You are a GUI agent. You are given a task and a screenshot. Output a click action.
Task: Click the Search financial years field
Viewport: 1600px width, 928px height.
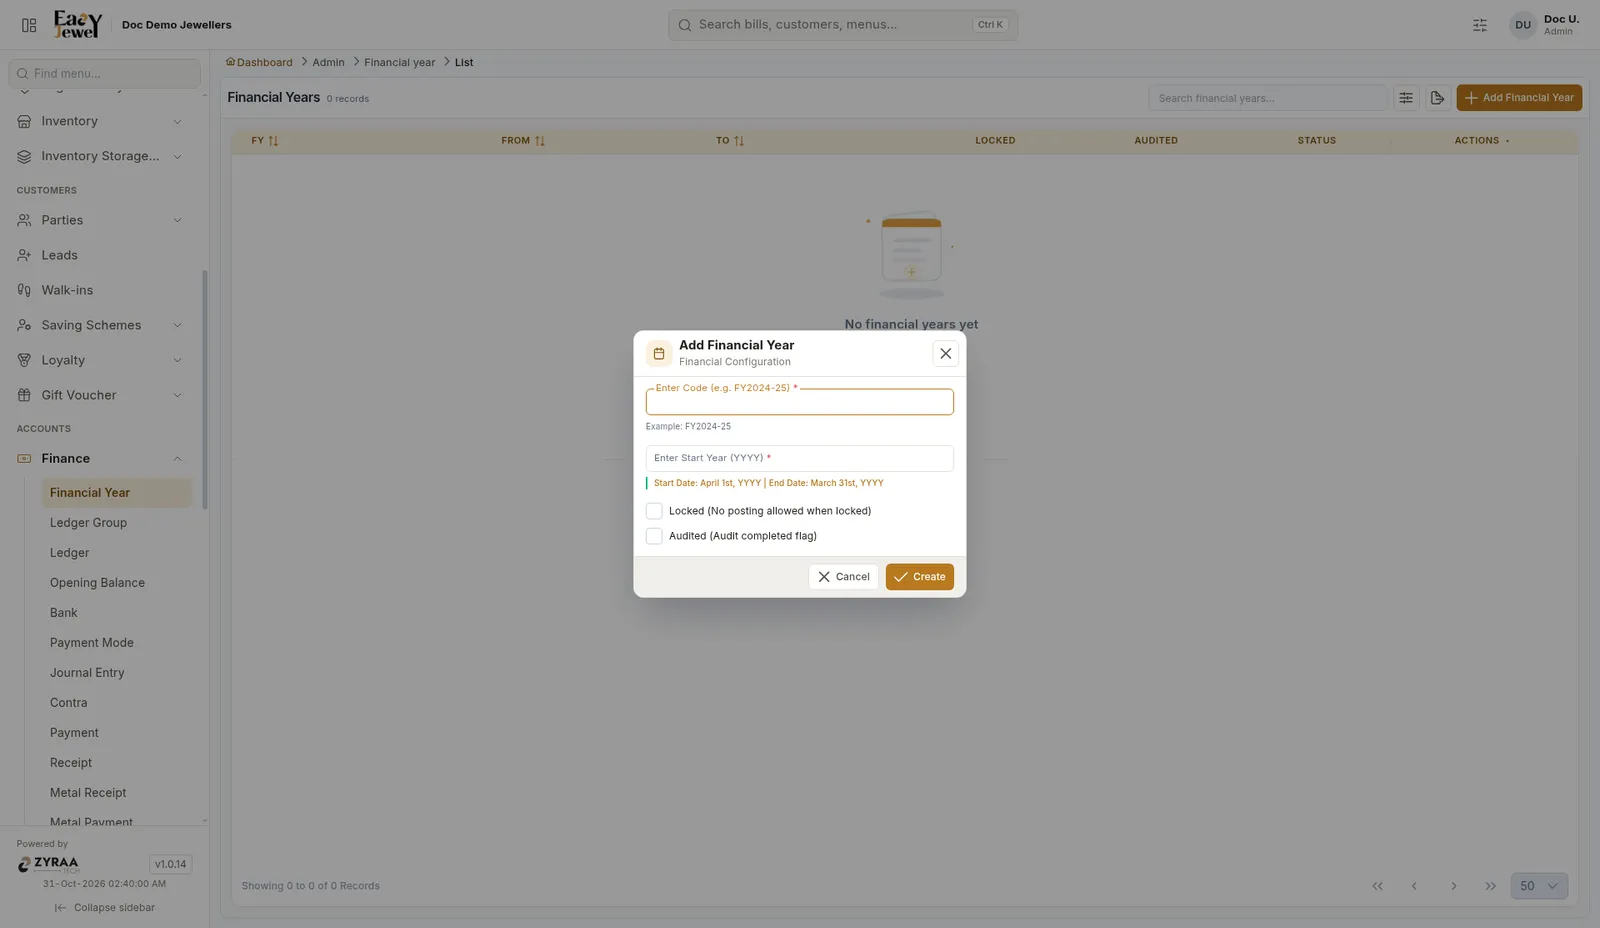click(x=1268, y=98)
